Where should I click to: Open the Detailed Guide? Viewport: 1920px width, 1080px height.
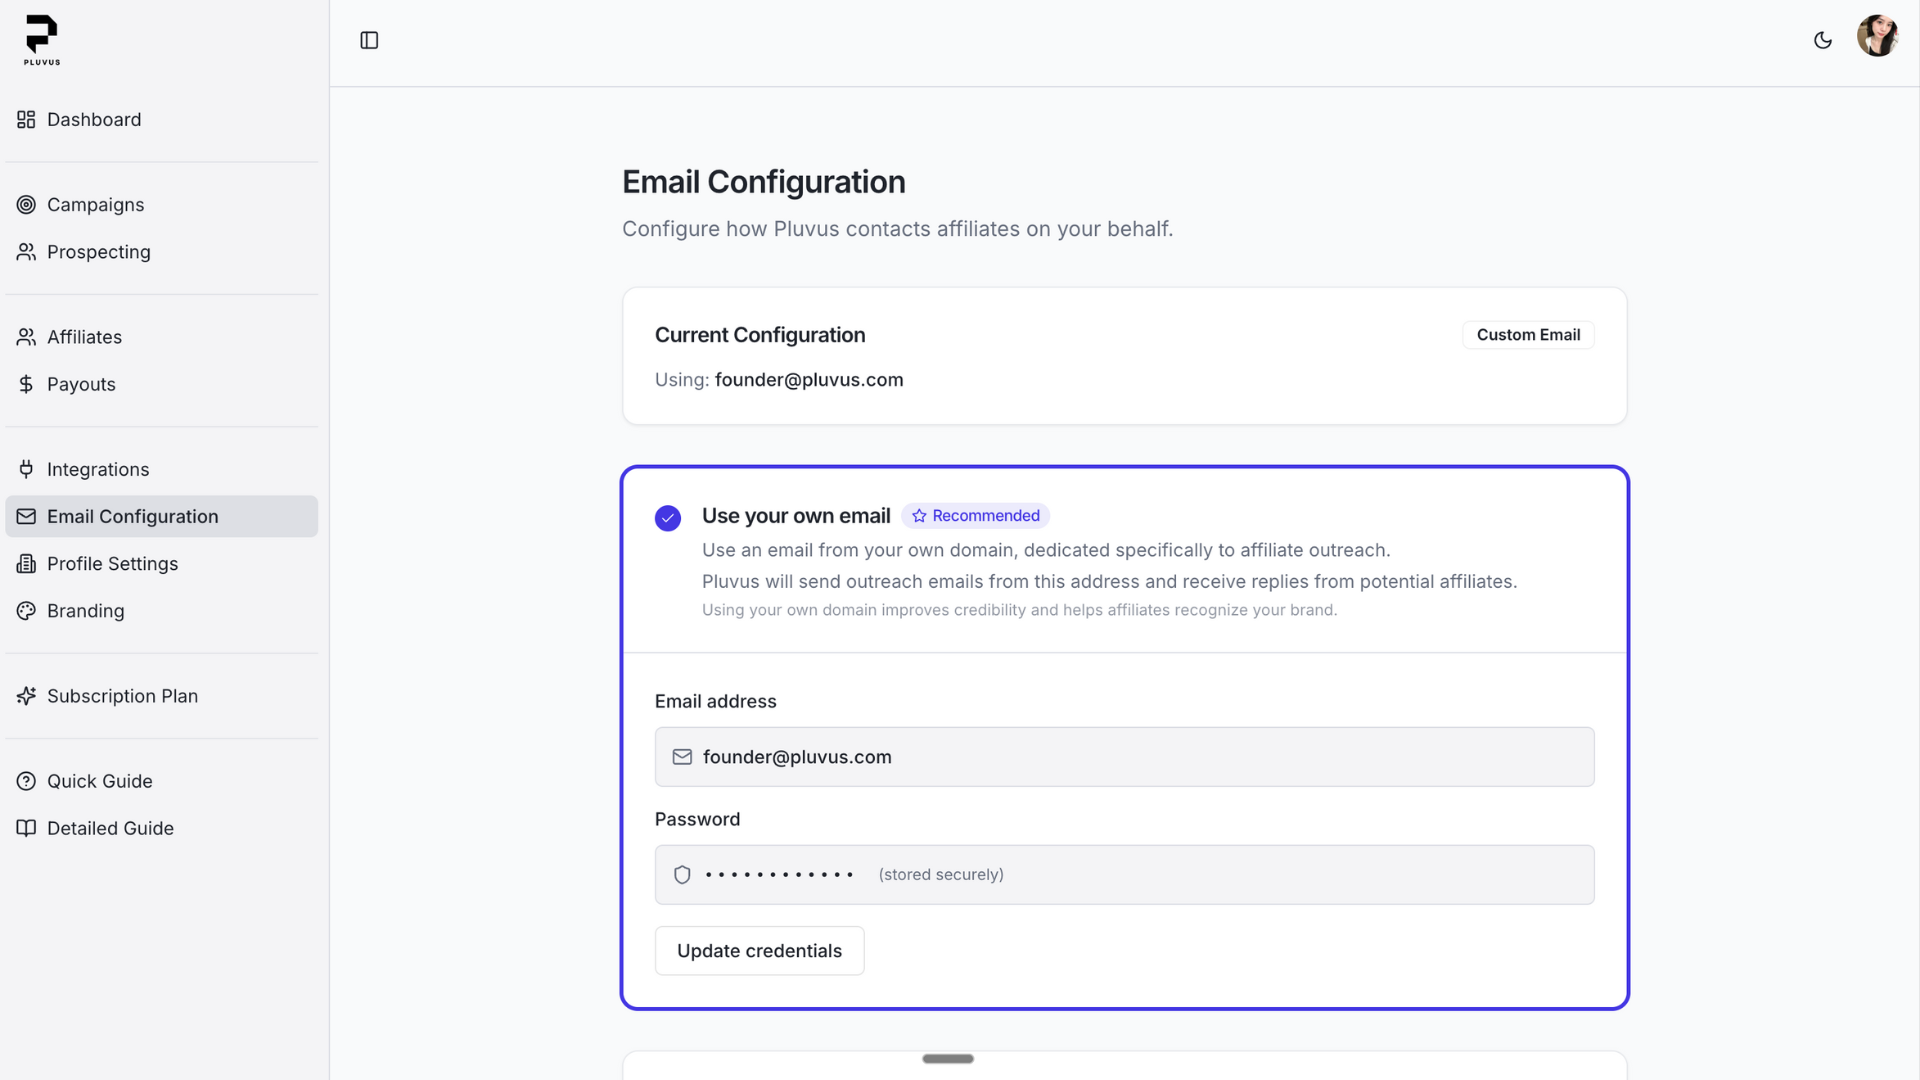click(162, 828)
